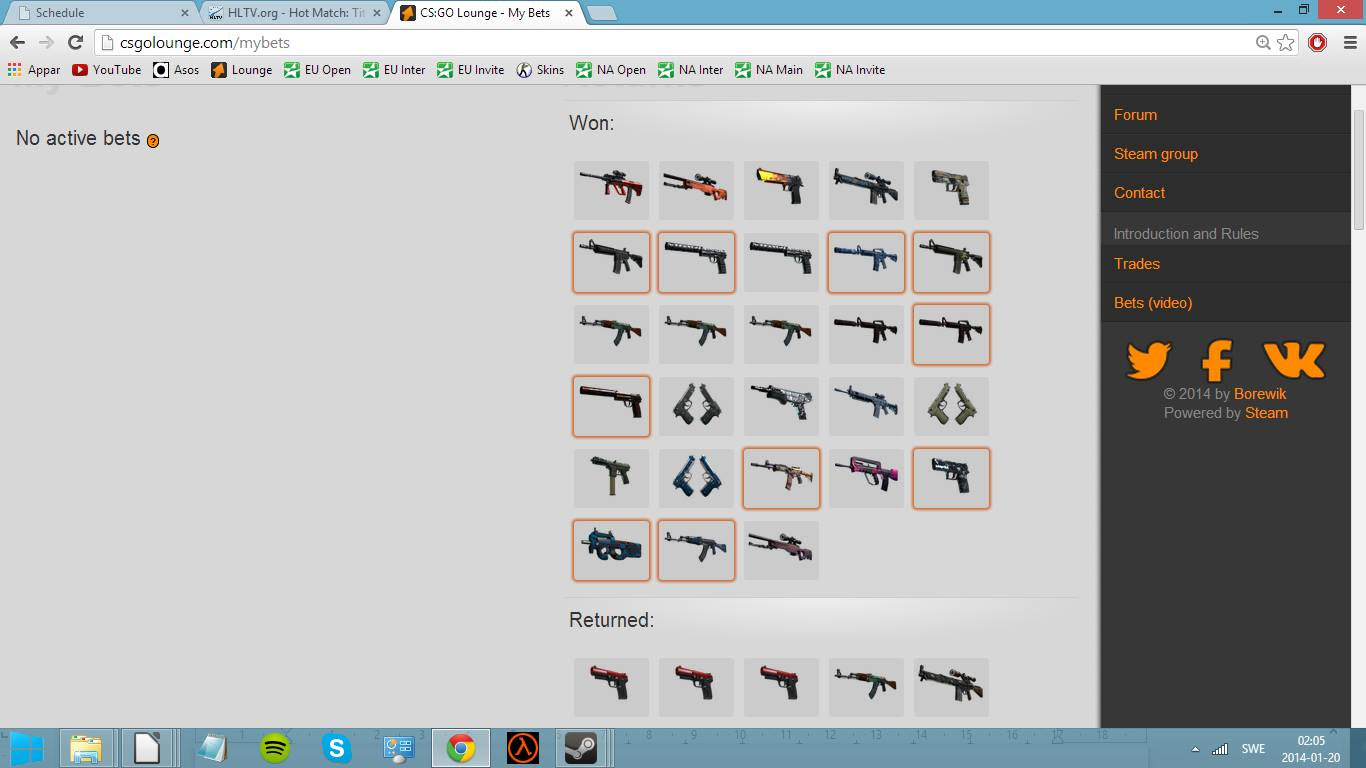
Task: Open the Contact sidebar link
Action: tap(1140, 193)
